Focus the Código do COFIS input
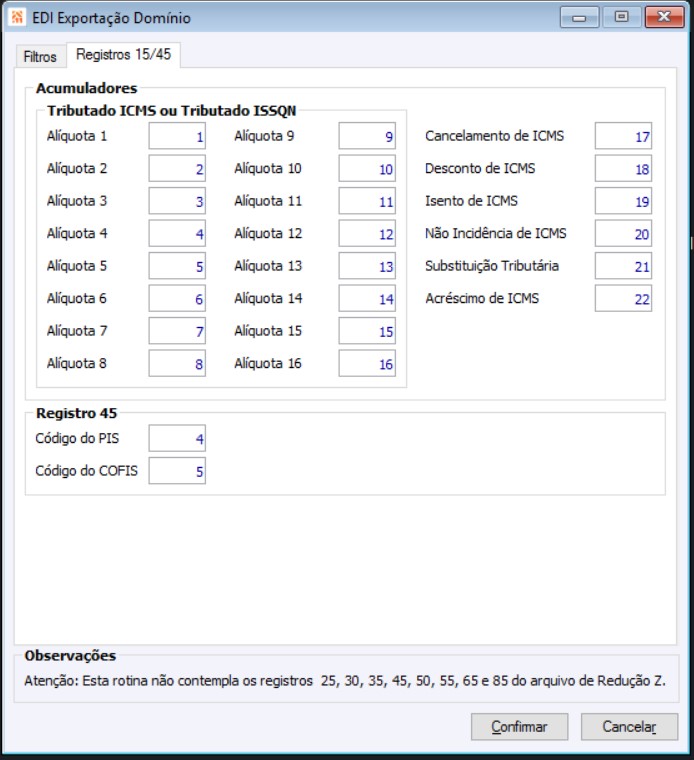694x760 pixels. click(177, 471)
